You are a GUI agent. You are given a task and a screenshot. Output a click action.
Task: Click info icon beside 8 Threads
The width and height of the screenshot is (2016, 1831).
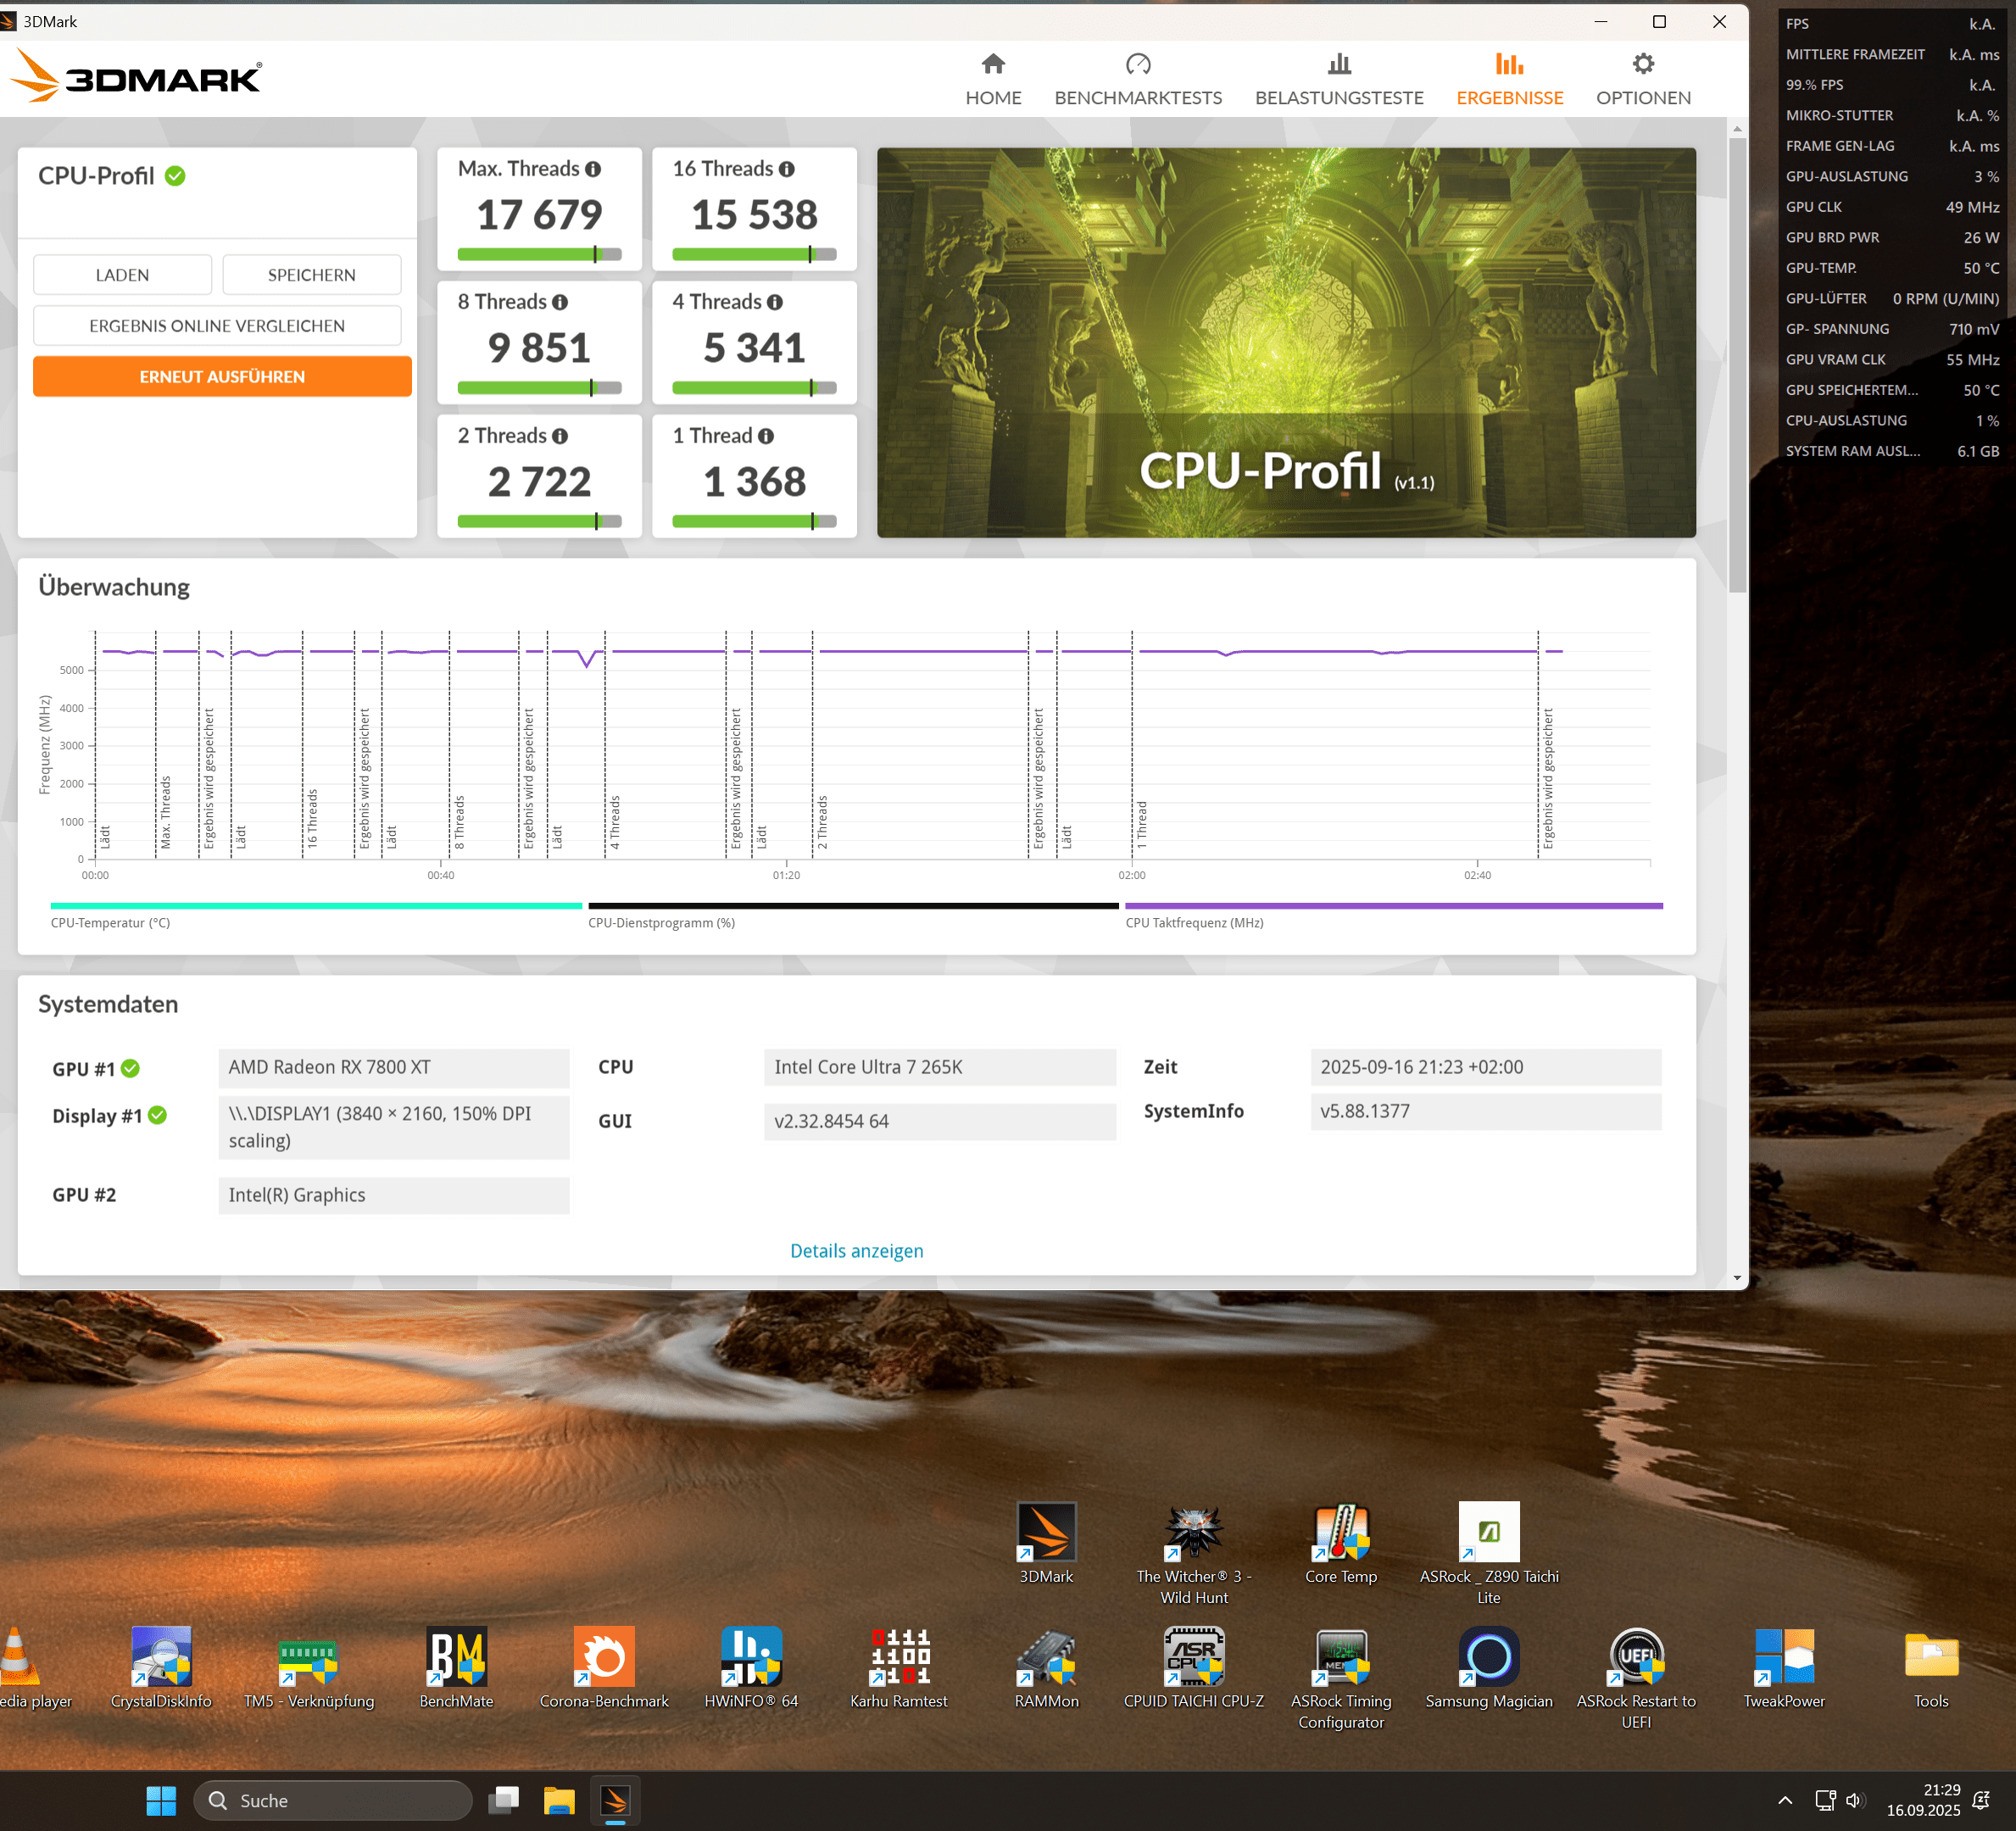pyautogui.click(x=560, y=302)
